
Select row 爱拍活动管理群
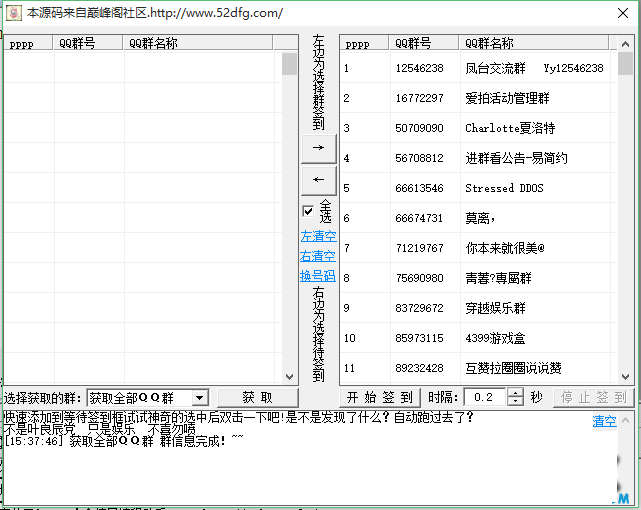[479, 98]
